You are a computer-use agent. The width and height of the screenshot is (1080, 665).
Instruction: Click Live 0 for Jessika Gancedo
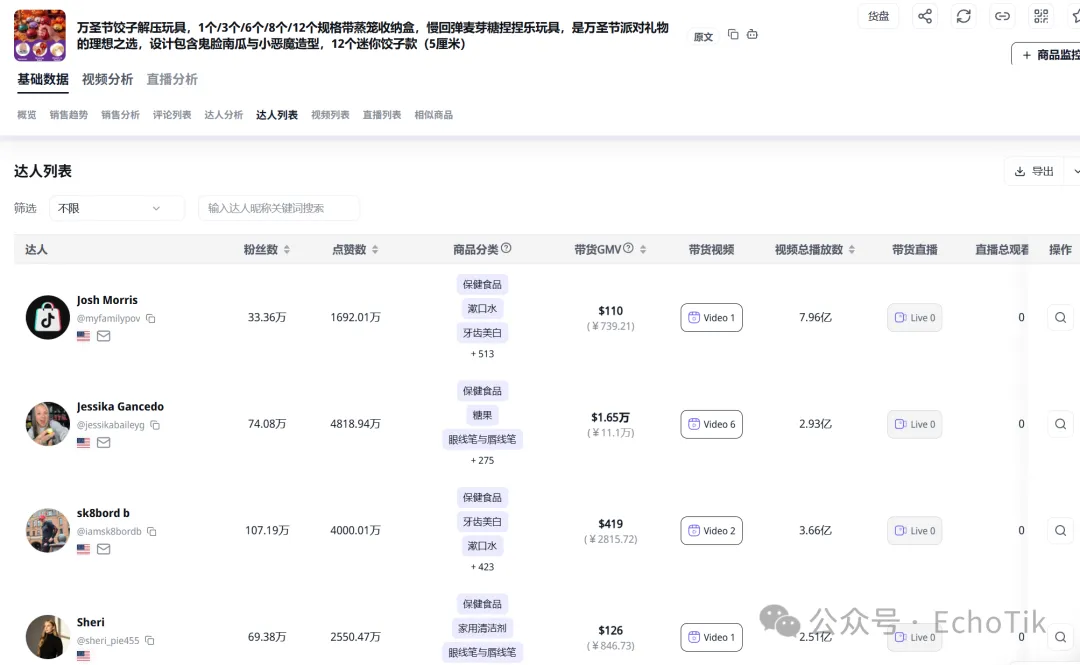click(915, 424)
